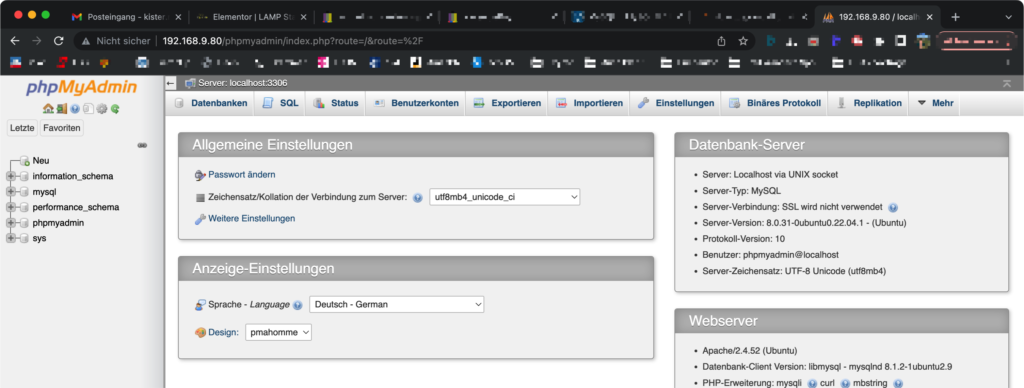
Task: Go to the Benutzerkonten tab
Action: click(416, 103)
